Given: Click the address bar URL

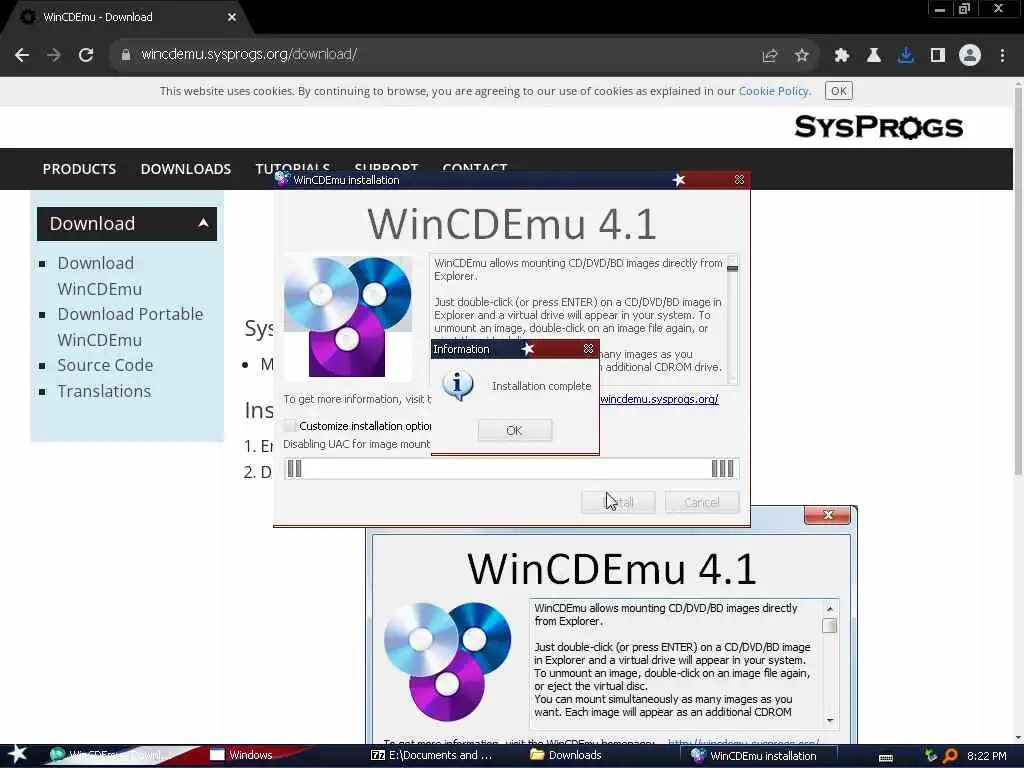Looking at the screenshot, I should [249, 54].
